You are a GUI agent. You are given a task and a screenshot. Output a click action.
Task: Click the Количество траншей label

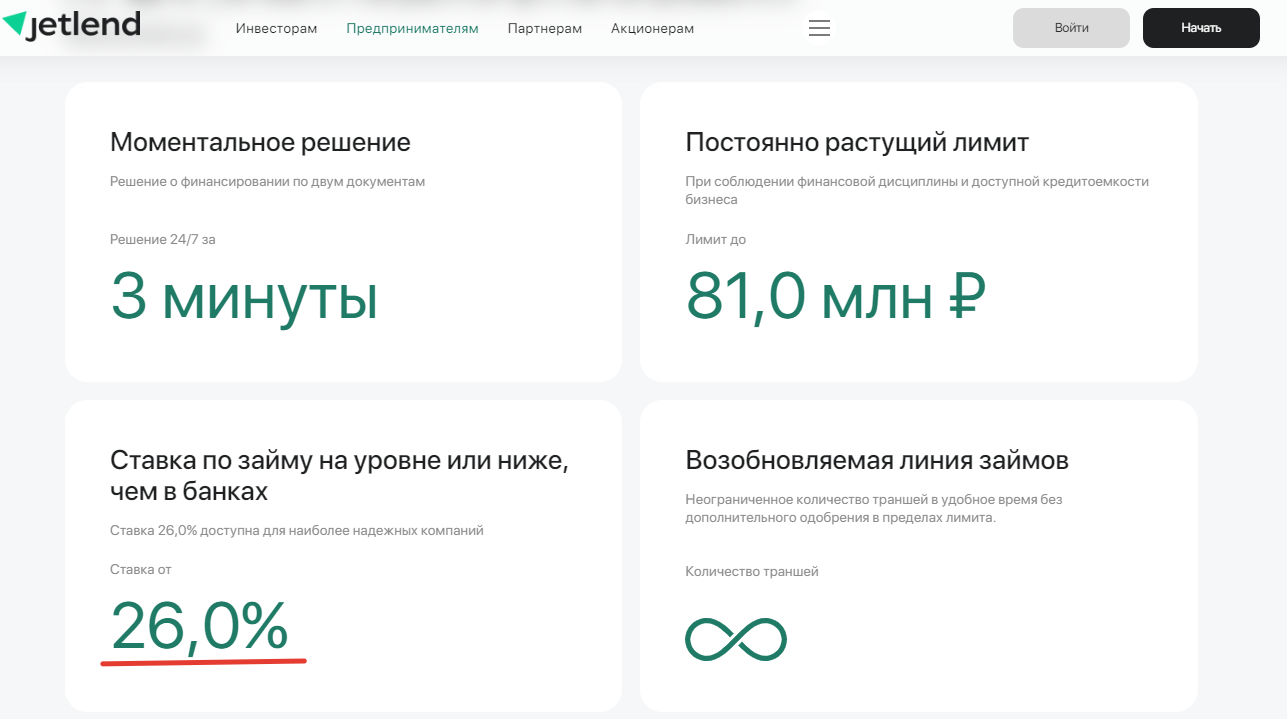751,572
